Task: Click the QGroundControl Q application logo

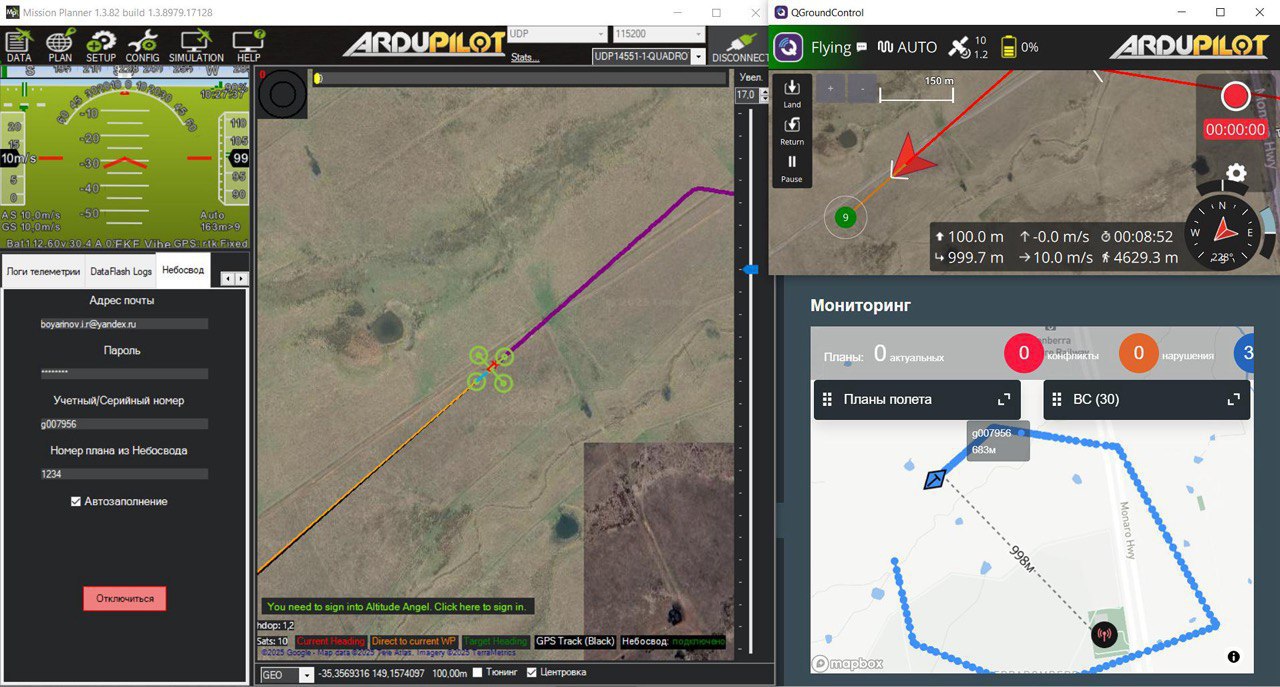Action: [789, 47]
